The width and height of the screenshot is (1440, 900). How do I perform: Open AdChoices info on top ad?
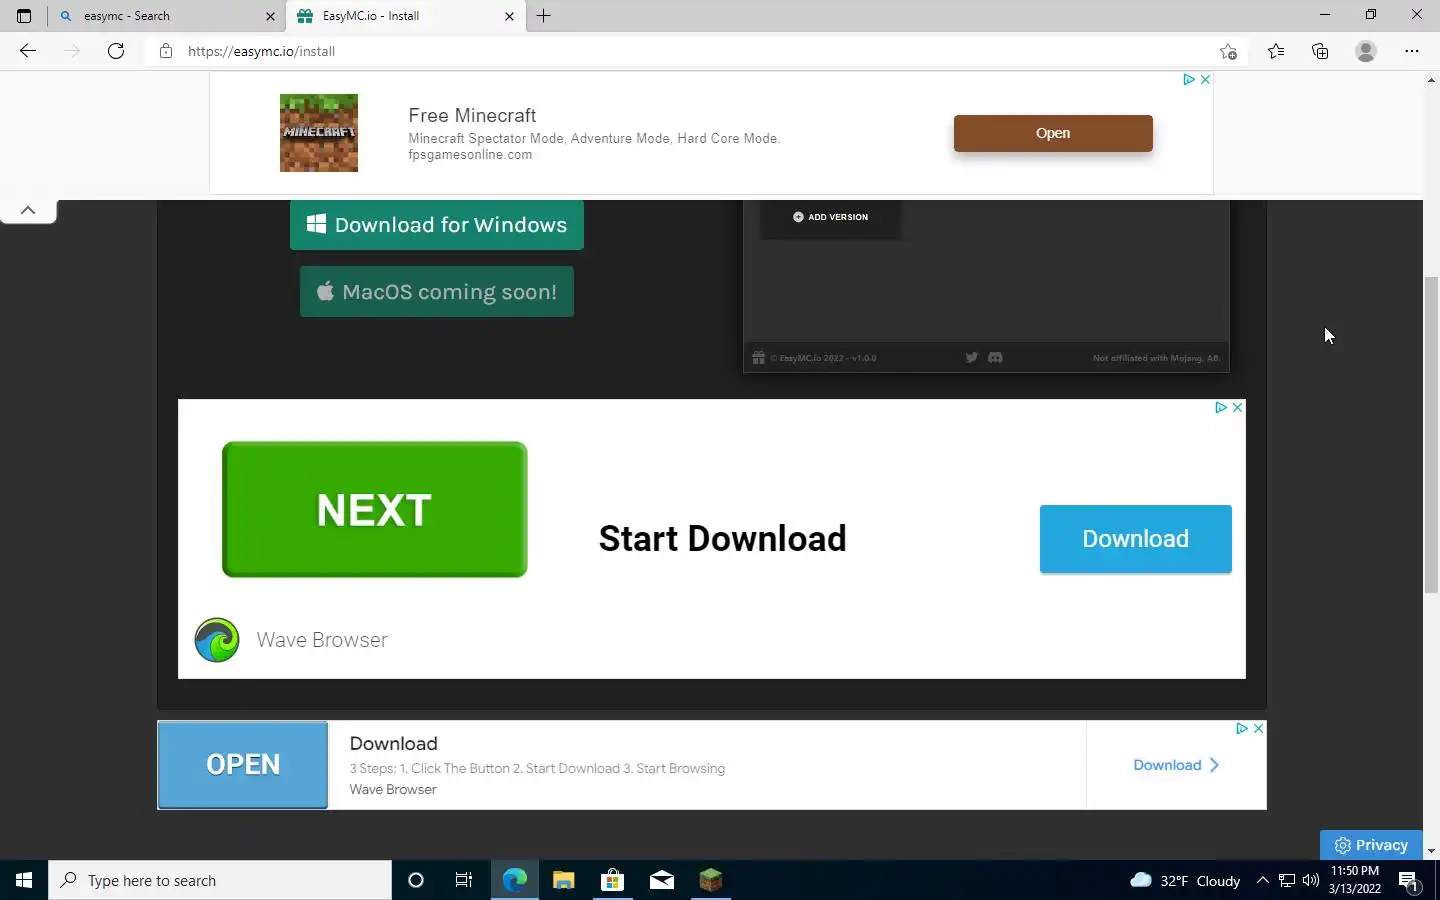point(1189,79)
